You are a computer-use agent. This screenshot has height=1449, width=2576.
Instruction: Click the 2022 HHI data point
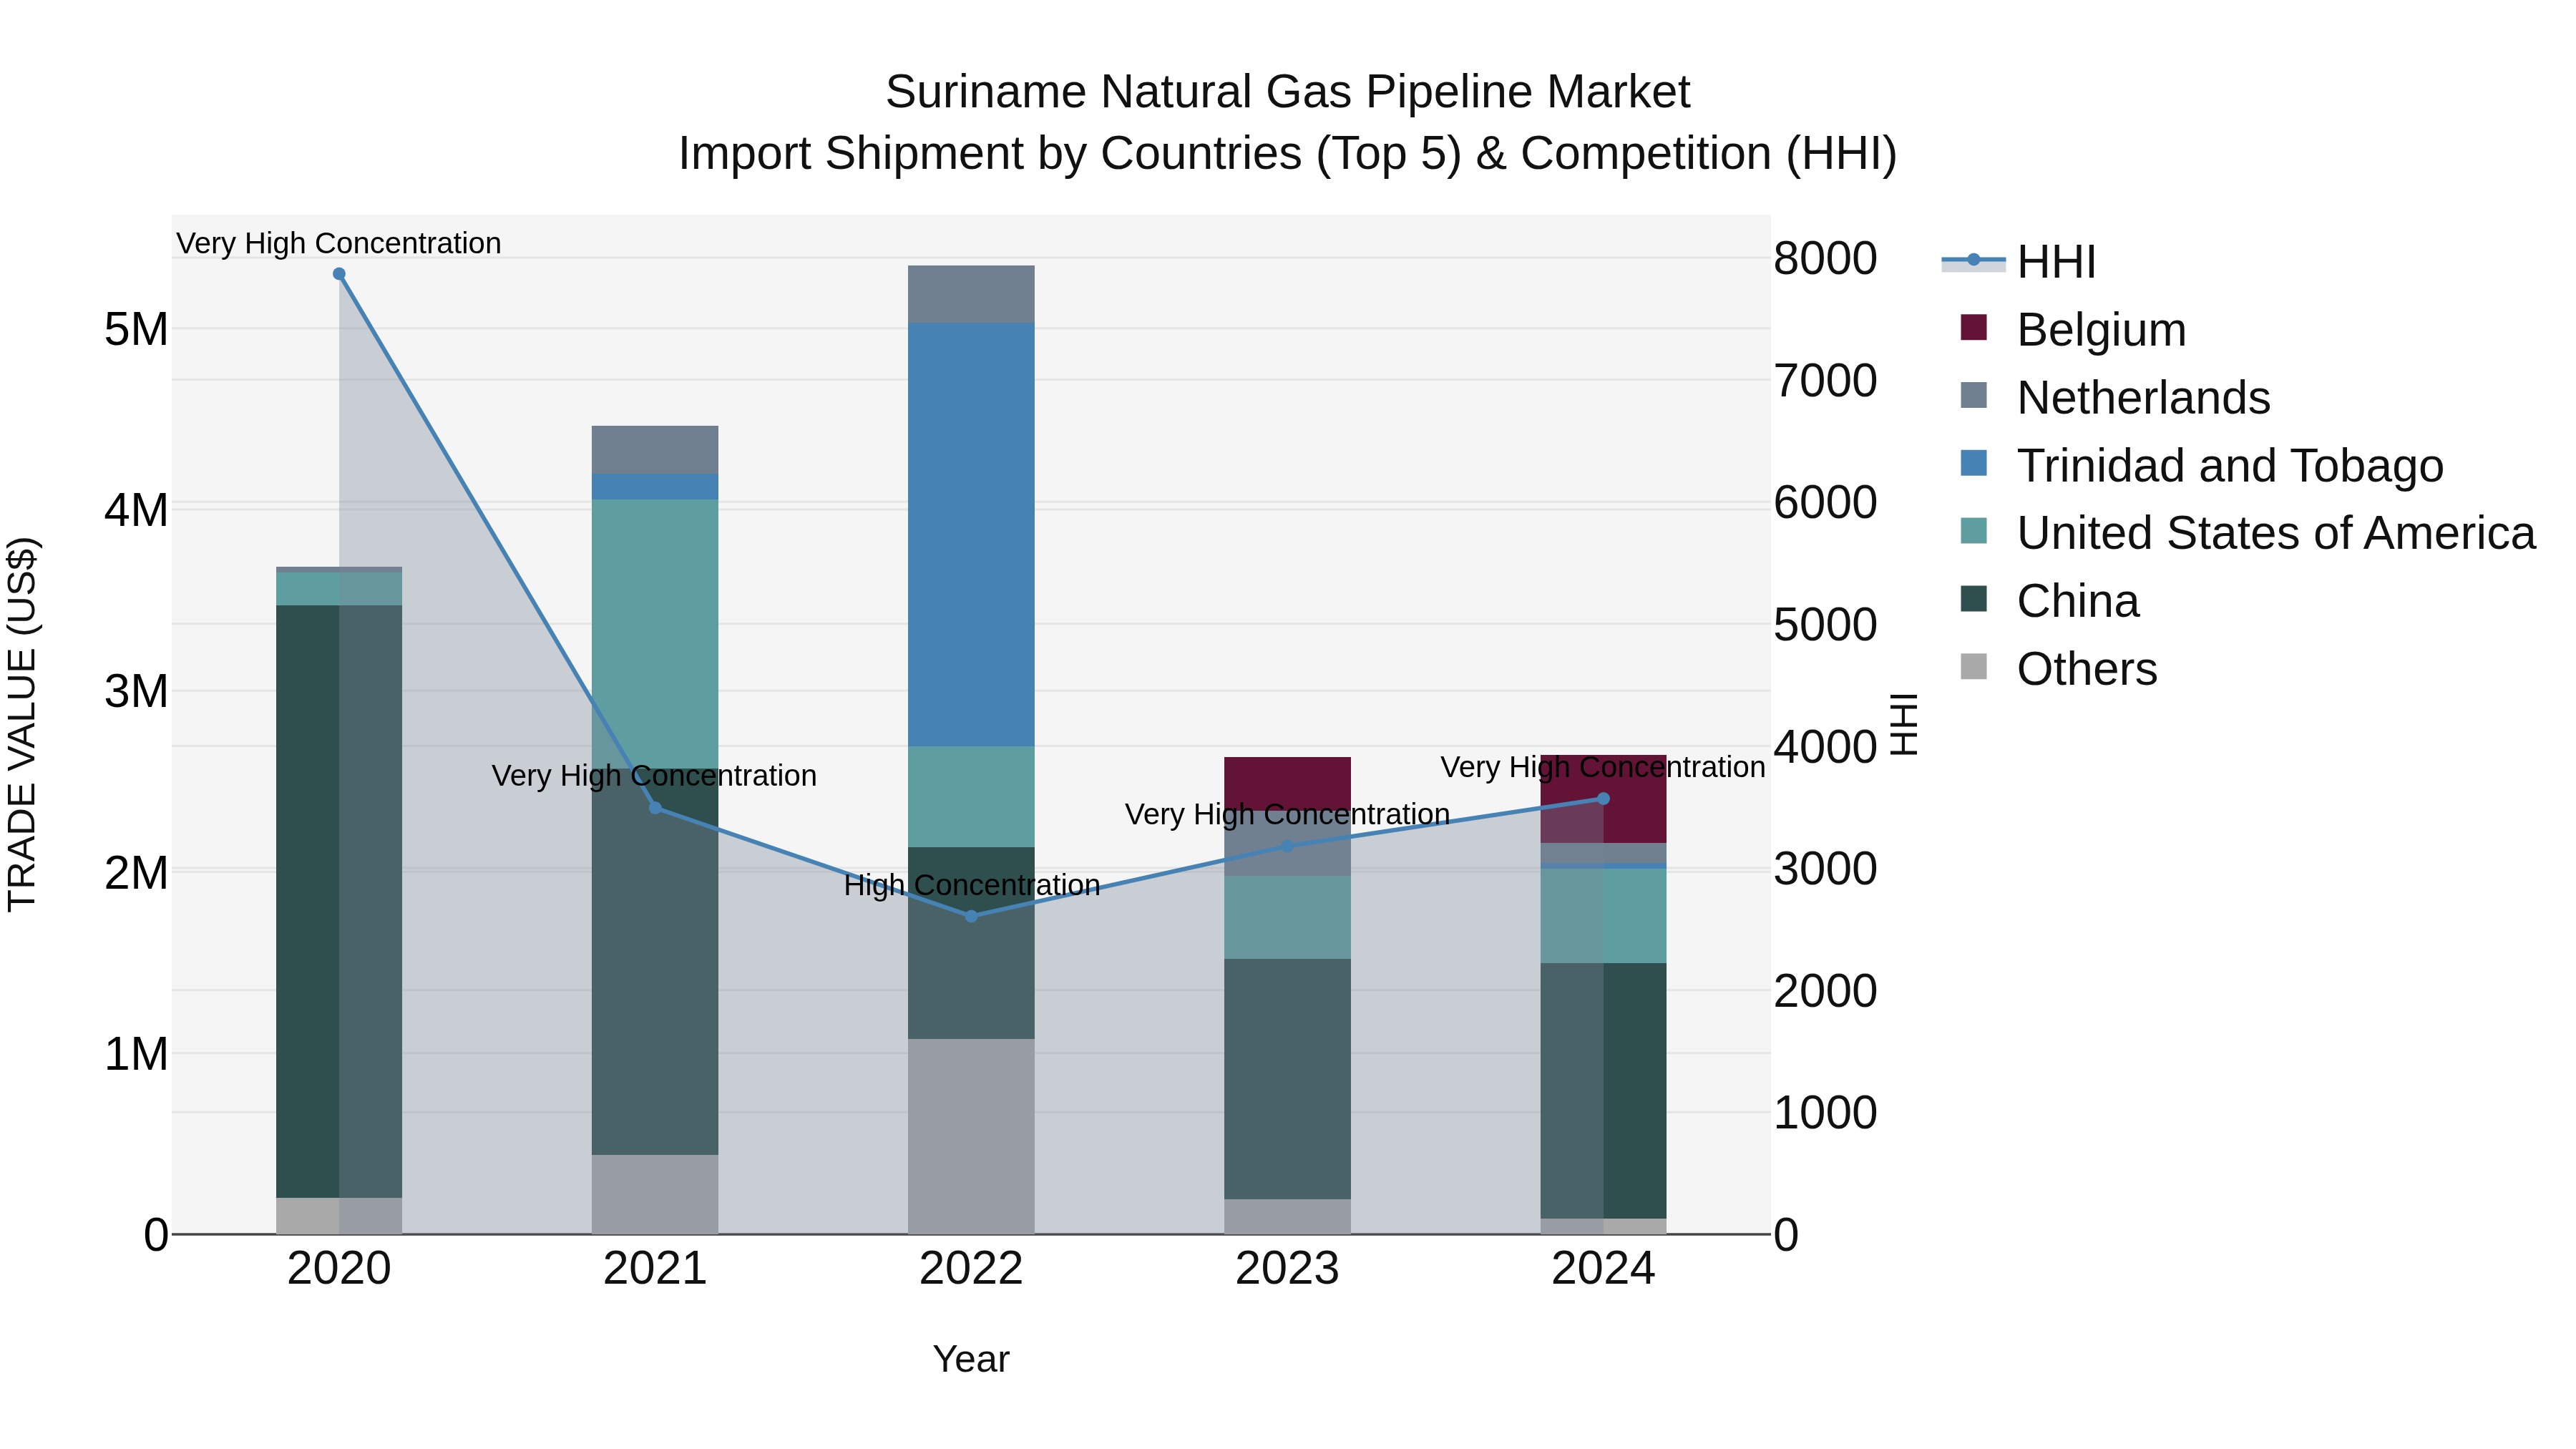[x=971, y=916]
